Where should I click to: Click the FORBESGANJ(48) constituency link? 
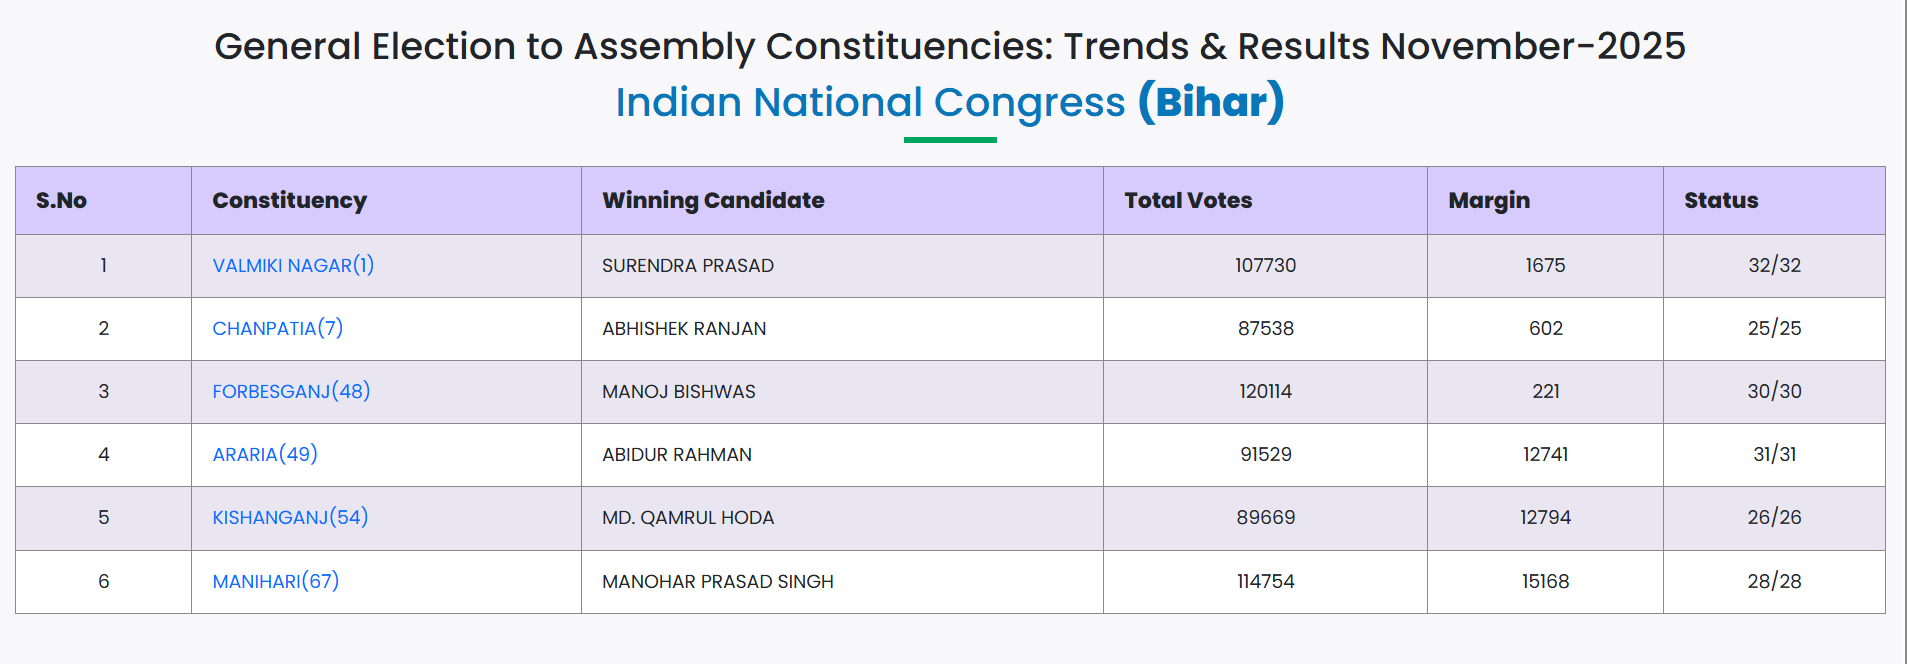pos(291,392)
